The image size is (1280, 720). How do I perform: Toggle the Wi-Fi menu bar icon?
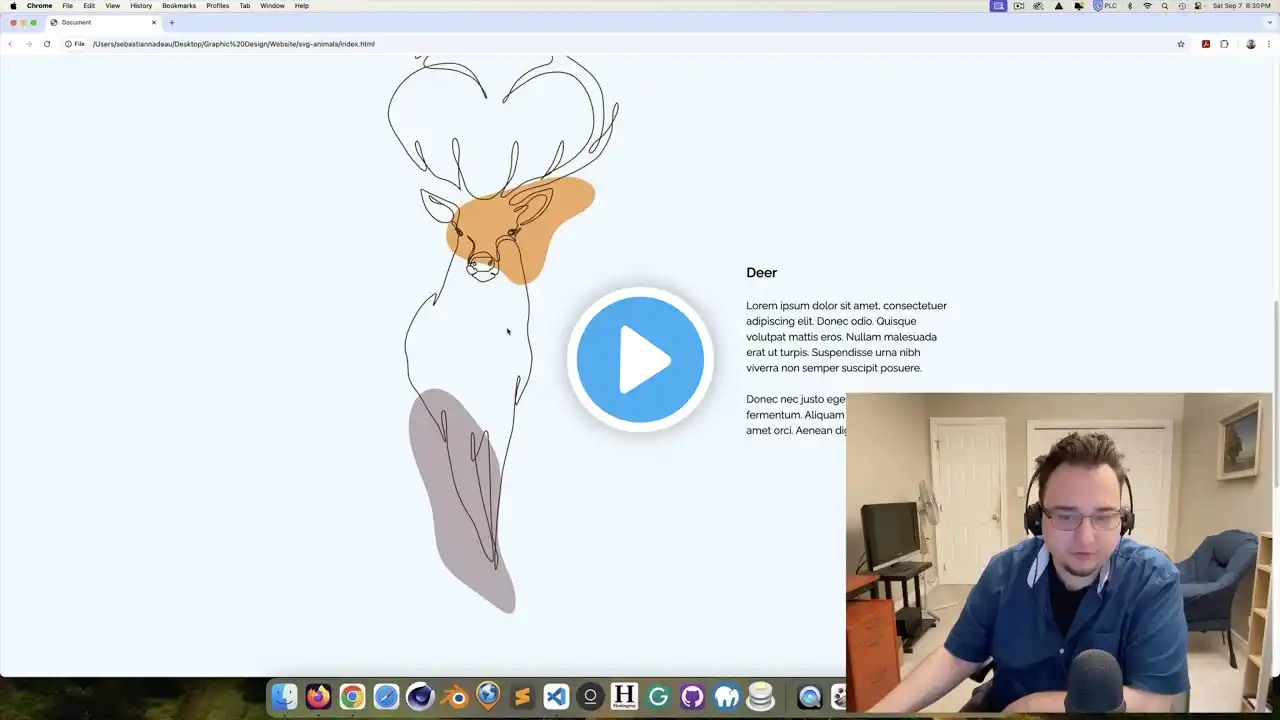click(x=1147, y=6)
